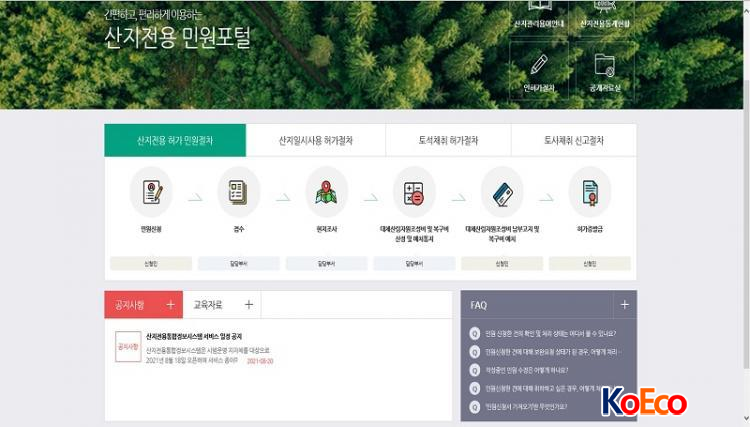This screenshot has width=750, height=427.
Task: Switch to the 산지일시사용 허가절차 tab
Action: coord(316,140)
